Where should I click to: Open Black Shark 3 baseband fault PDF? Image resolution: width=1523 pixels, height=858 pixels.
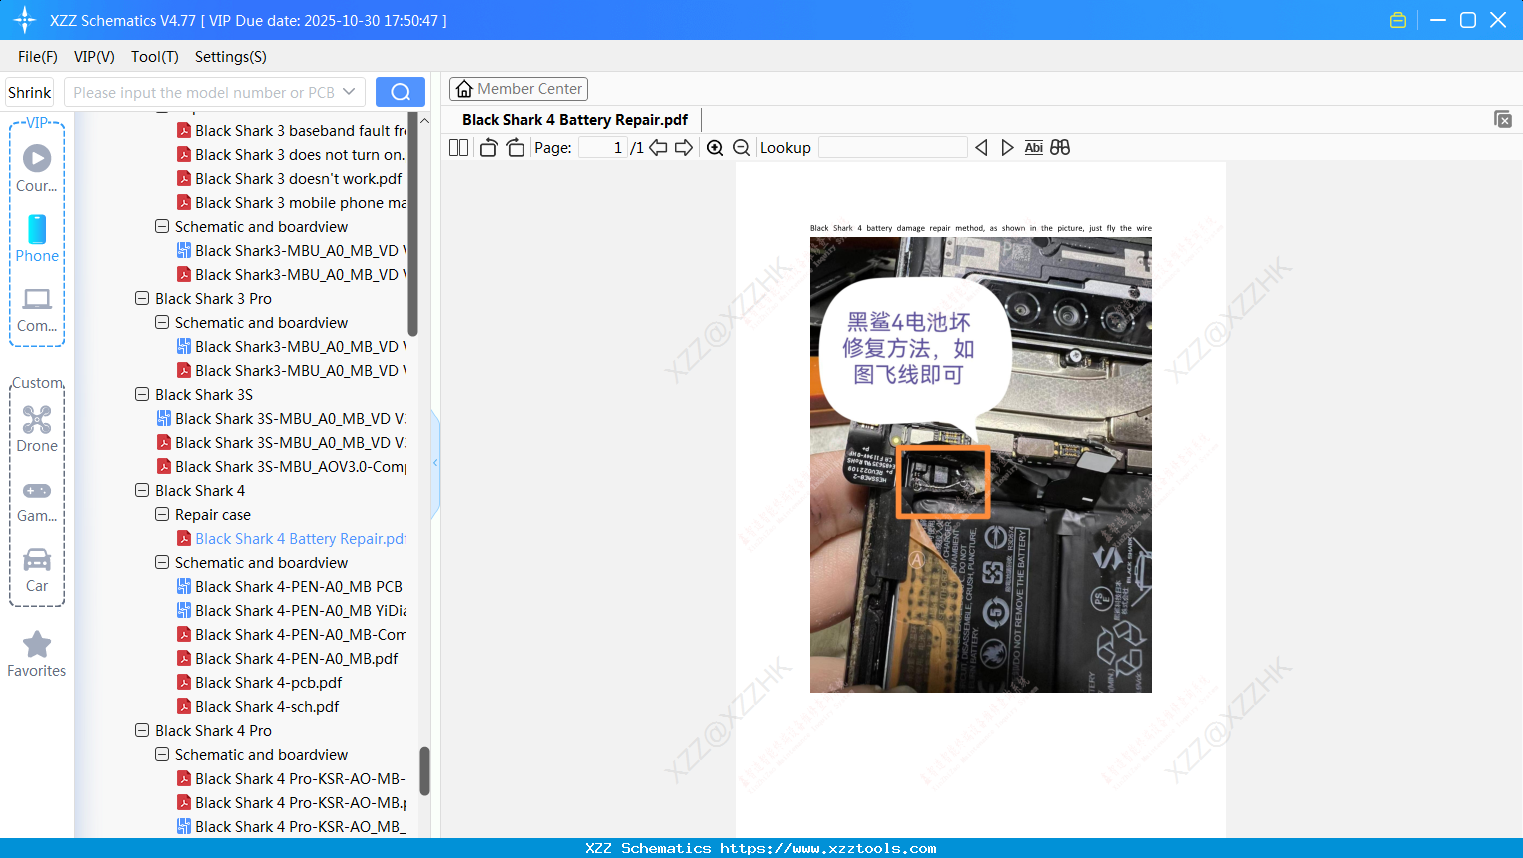click(291, 131)
